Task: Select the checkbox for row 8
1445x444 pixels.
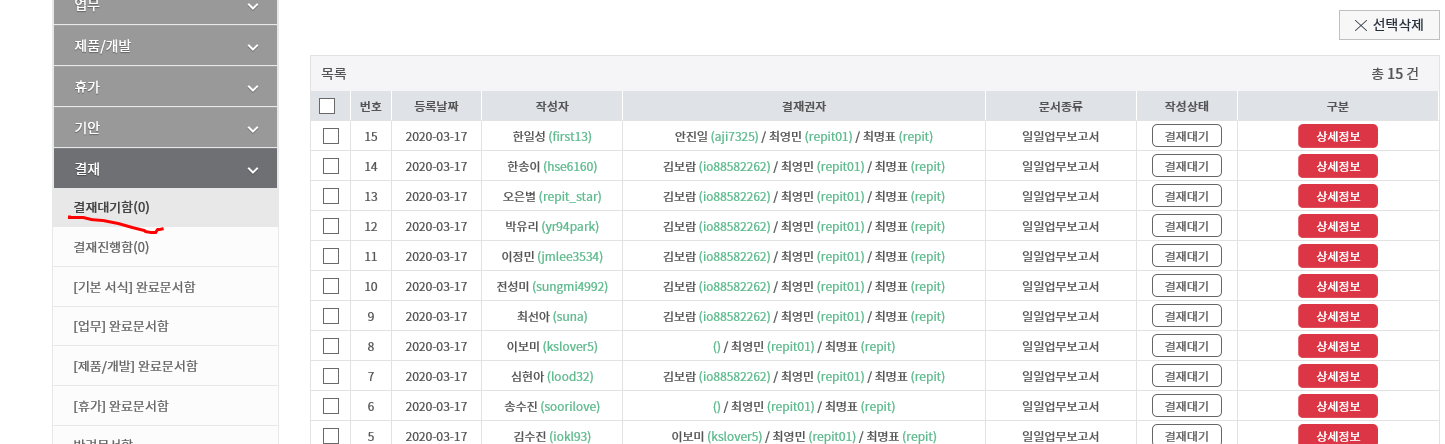Action: click(x=331, y=346)
